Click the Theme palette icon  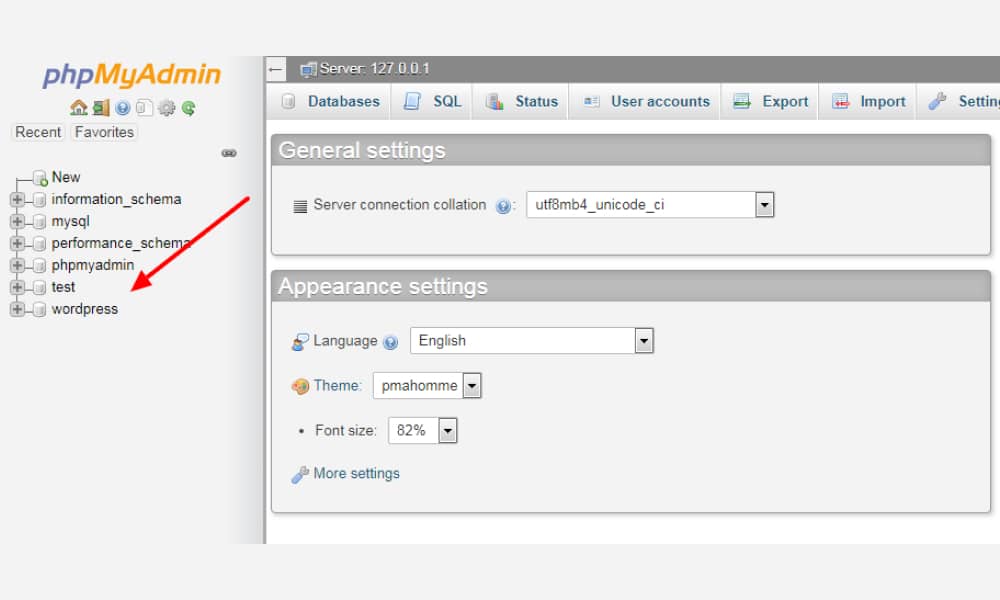(x=300, y=386)
